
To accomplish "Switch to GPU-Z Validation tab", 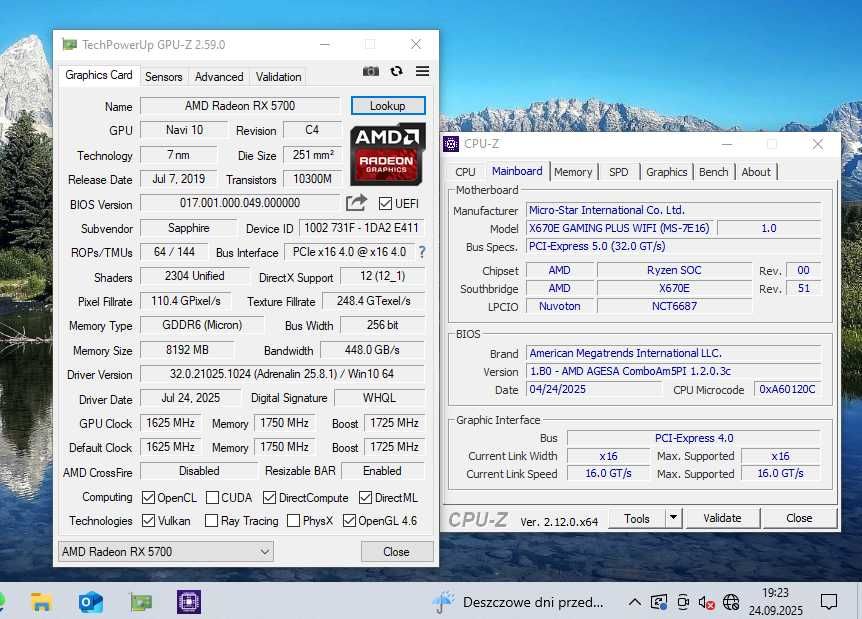I will tap(278, 77).
